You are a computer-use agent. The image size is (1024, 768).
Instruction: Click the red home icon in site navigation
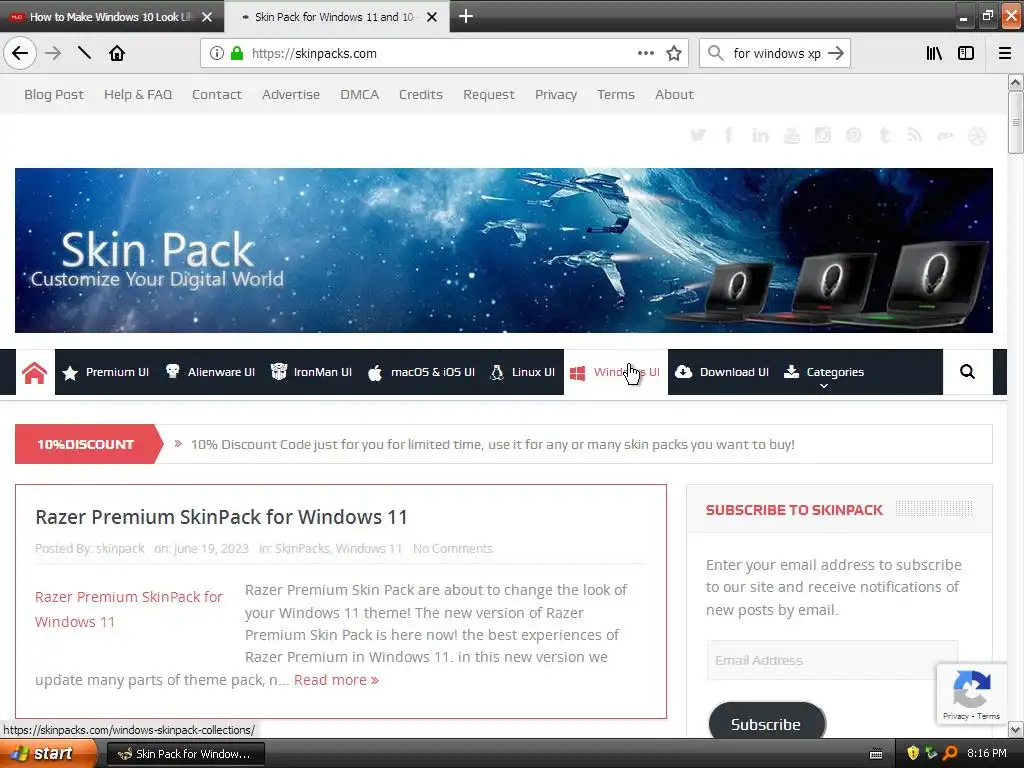point(35,372)
